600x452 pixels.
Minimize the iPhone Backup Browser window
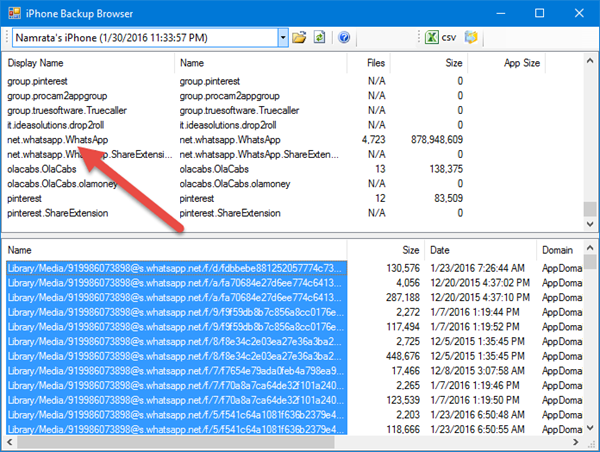501,13
